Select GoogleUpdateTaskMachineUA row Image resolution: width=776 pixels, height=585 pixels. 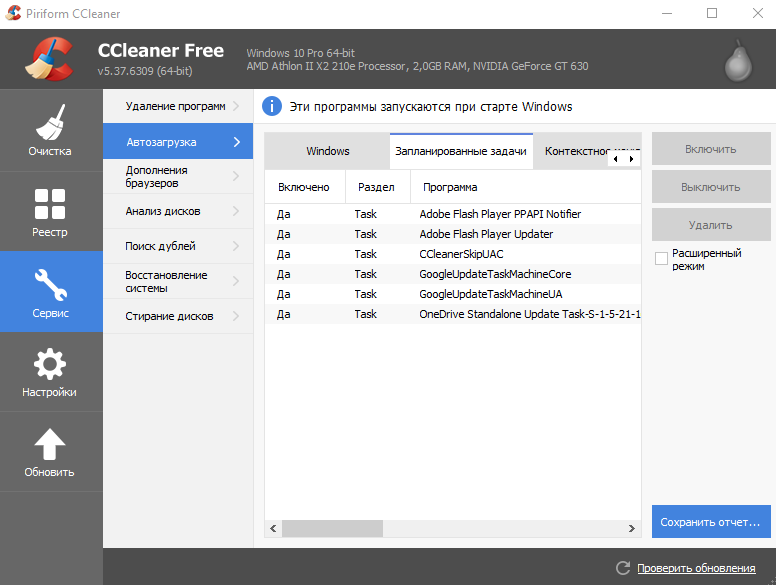(453, 294)
